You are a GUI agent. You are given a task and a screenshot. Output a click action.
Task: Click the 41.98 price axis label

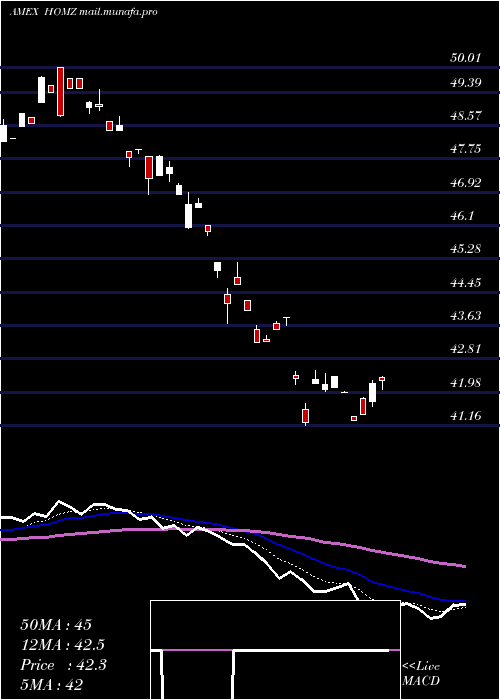tap(465, 383)
